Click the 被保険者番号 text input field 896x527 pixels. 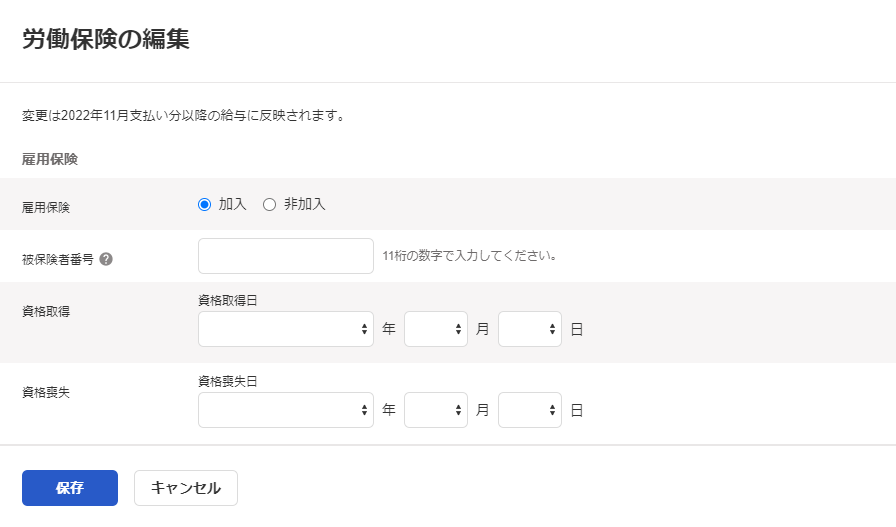[285, 256]
